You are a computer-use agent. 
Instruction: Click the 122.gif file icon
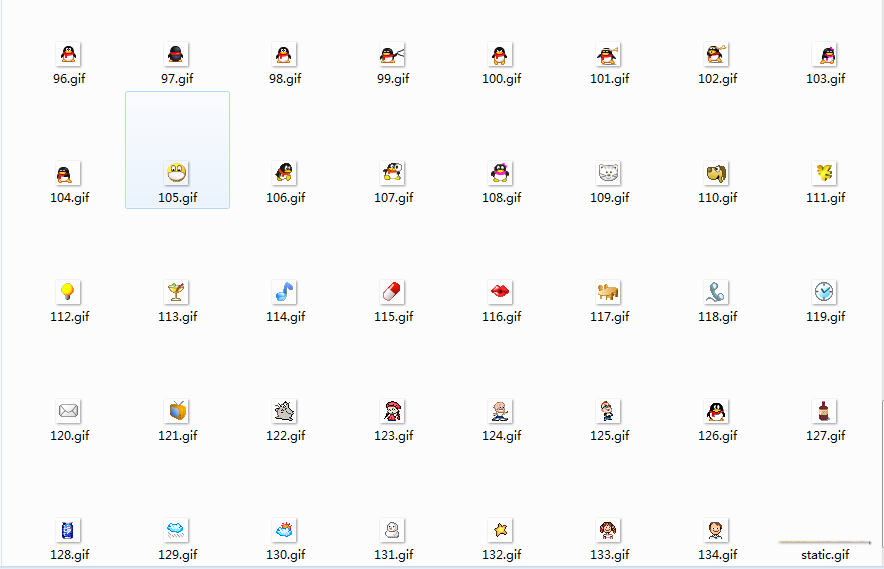click(284, 411)
